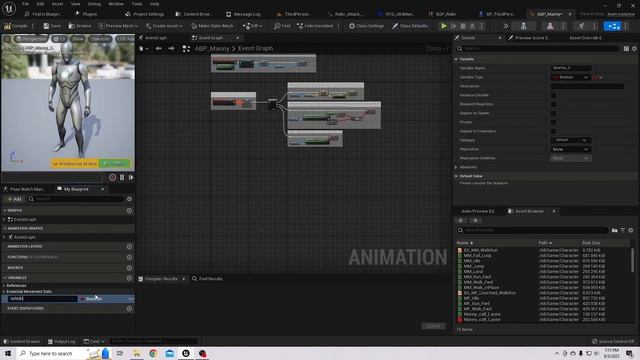This screenshot has width=640, height=360.
Task: Navigate back in the graph history
Action: 158,49
